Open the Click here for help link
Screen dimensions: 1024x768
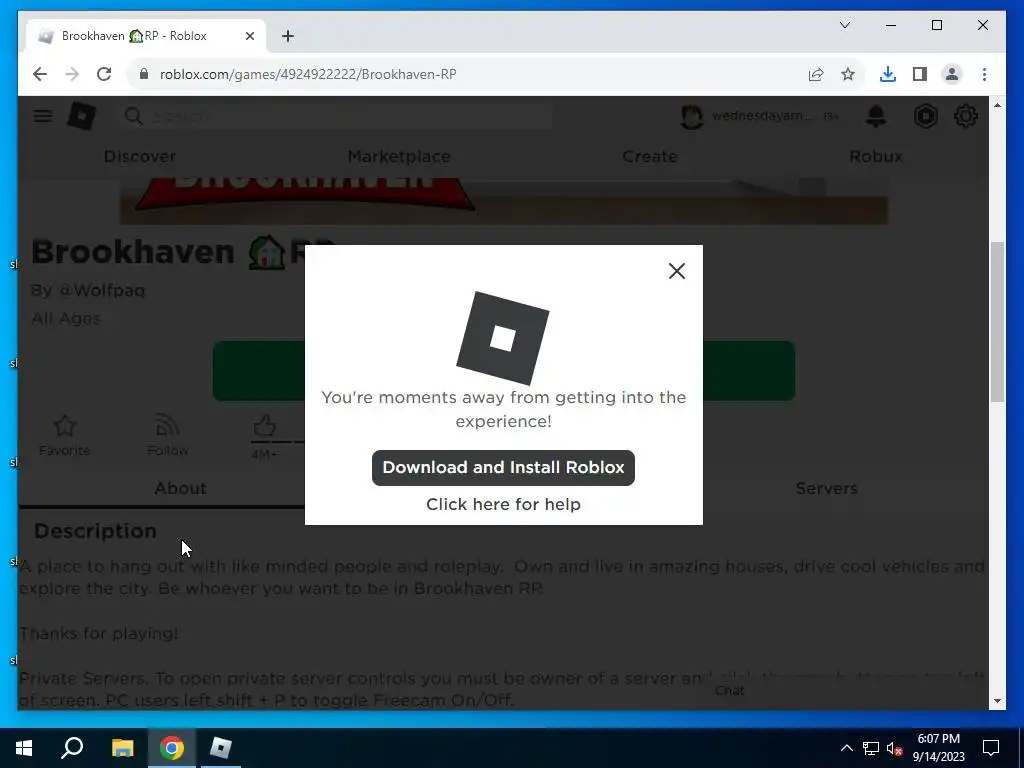503,504
